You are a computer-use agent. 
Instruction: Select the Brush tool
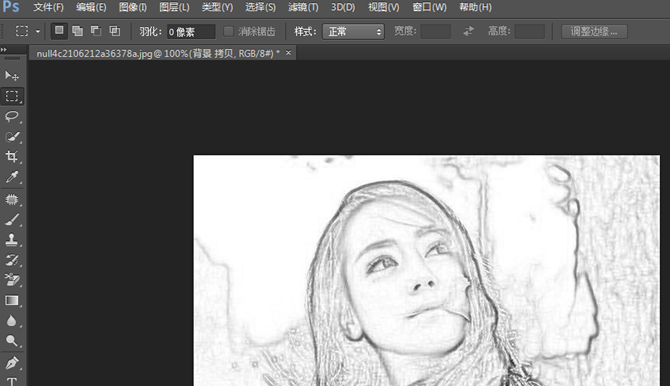tap(12, 220)
